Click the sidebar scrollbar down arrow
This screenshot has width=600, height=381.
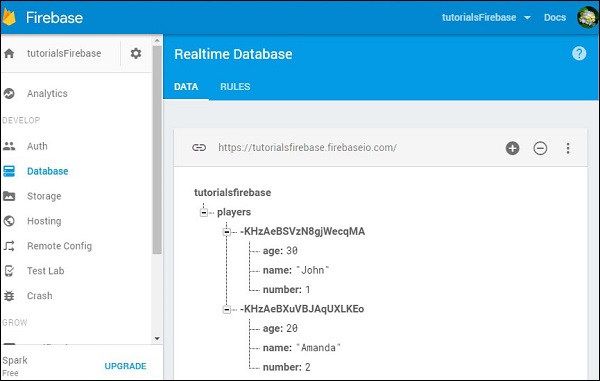point(157,339)
